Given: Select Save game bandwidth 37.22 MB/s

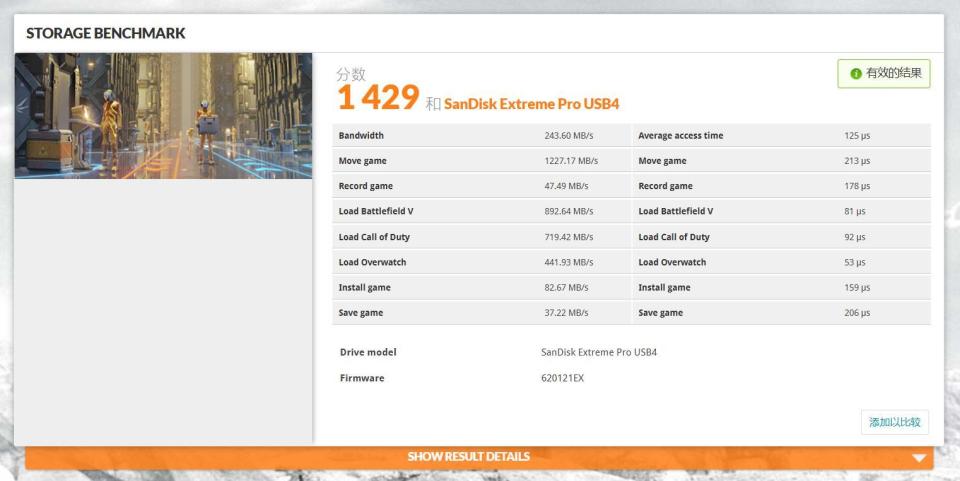Looking at the screenshot, I should (566, 313).
